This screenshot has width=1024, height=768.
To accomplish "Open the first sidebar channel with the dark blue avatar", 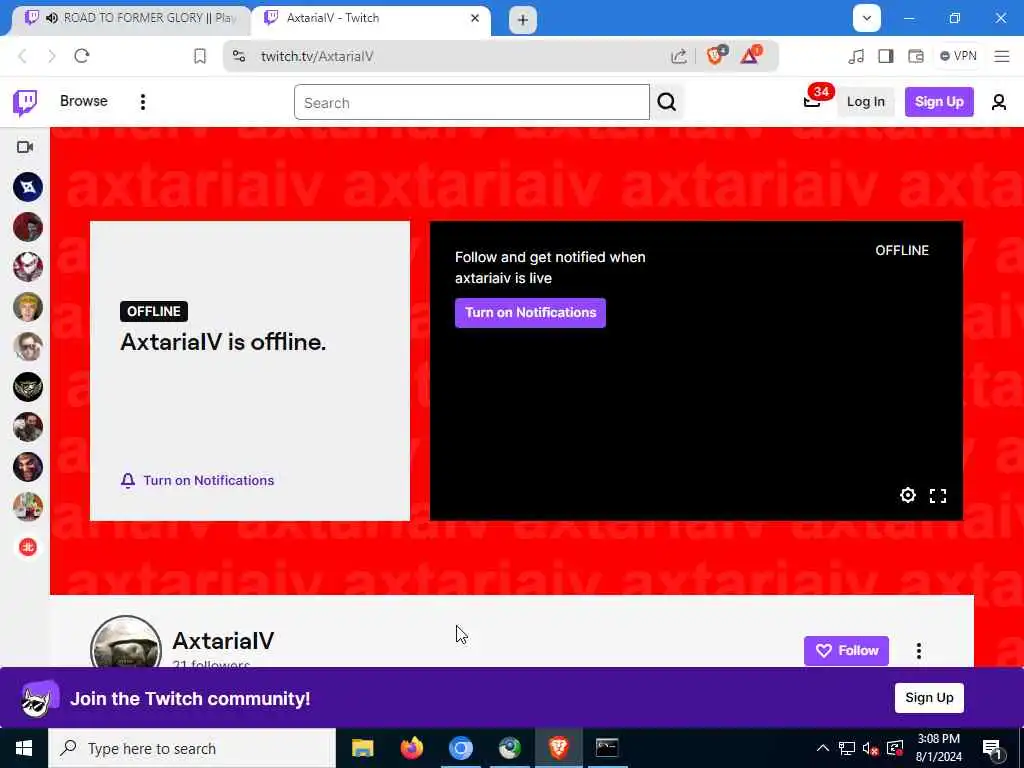I will coord(28,187).
